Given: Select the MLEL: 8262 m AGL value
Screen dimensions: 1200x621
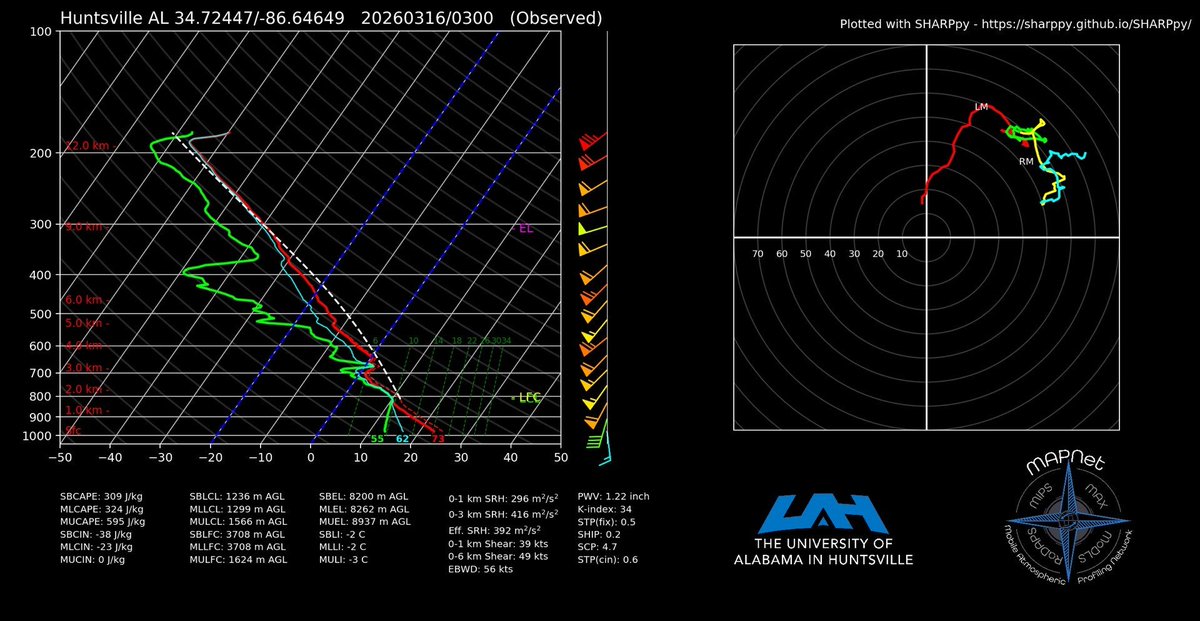Looking at the screenshot, I should pos(364,509).
